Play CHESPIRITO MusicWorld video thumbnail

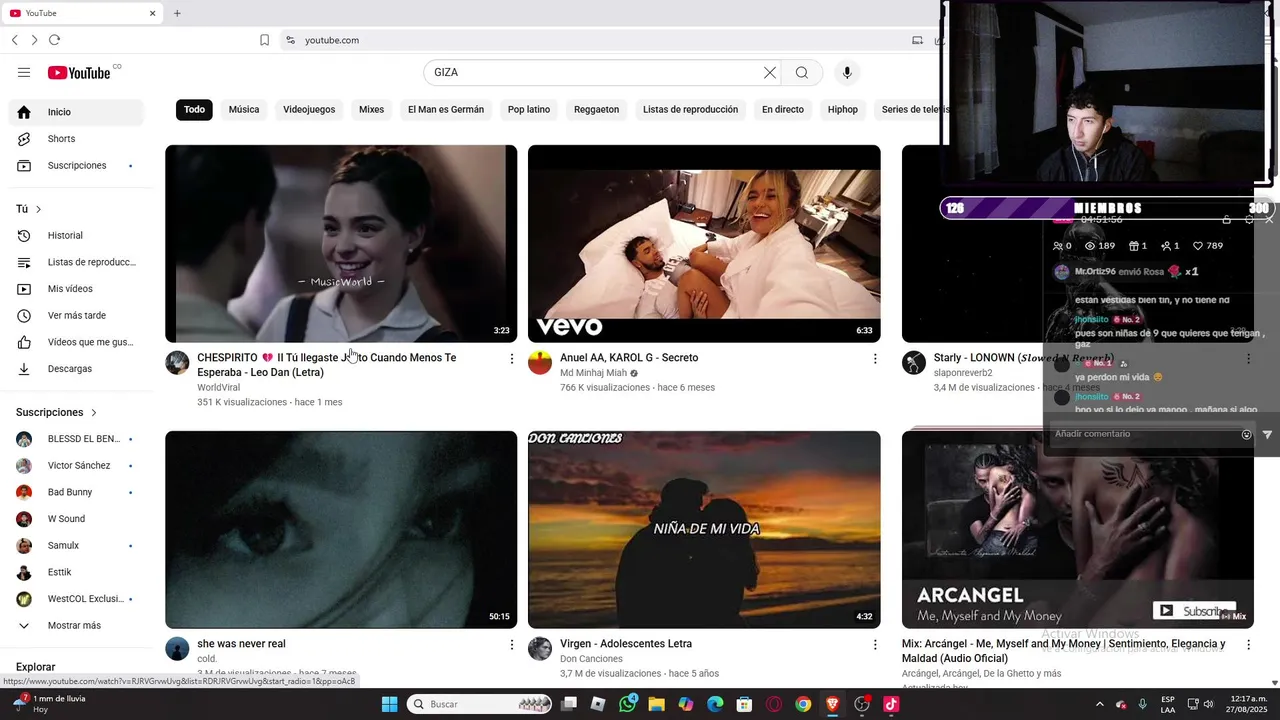[x=341, y=243]
